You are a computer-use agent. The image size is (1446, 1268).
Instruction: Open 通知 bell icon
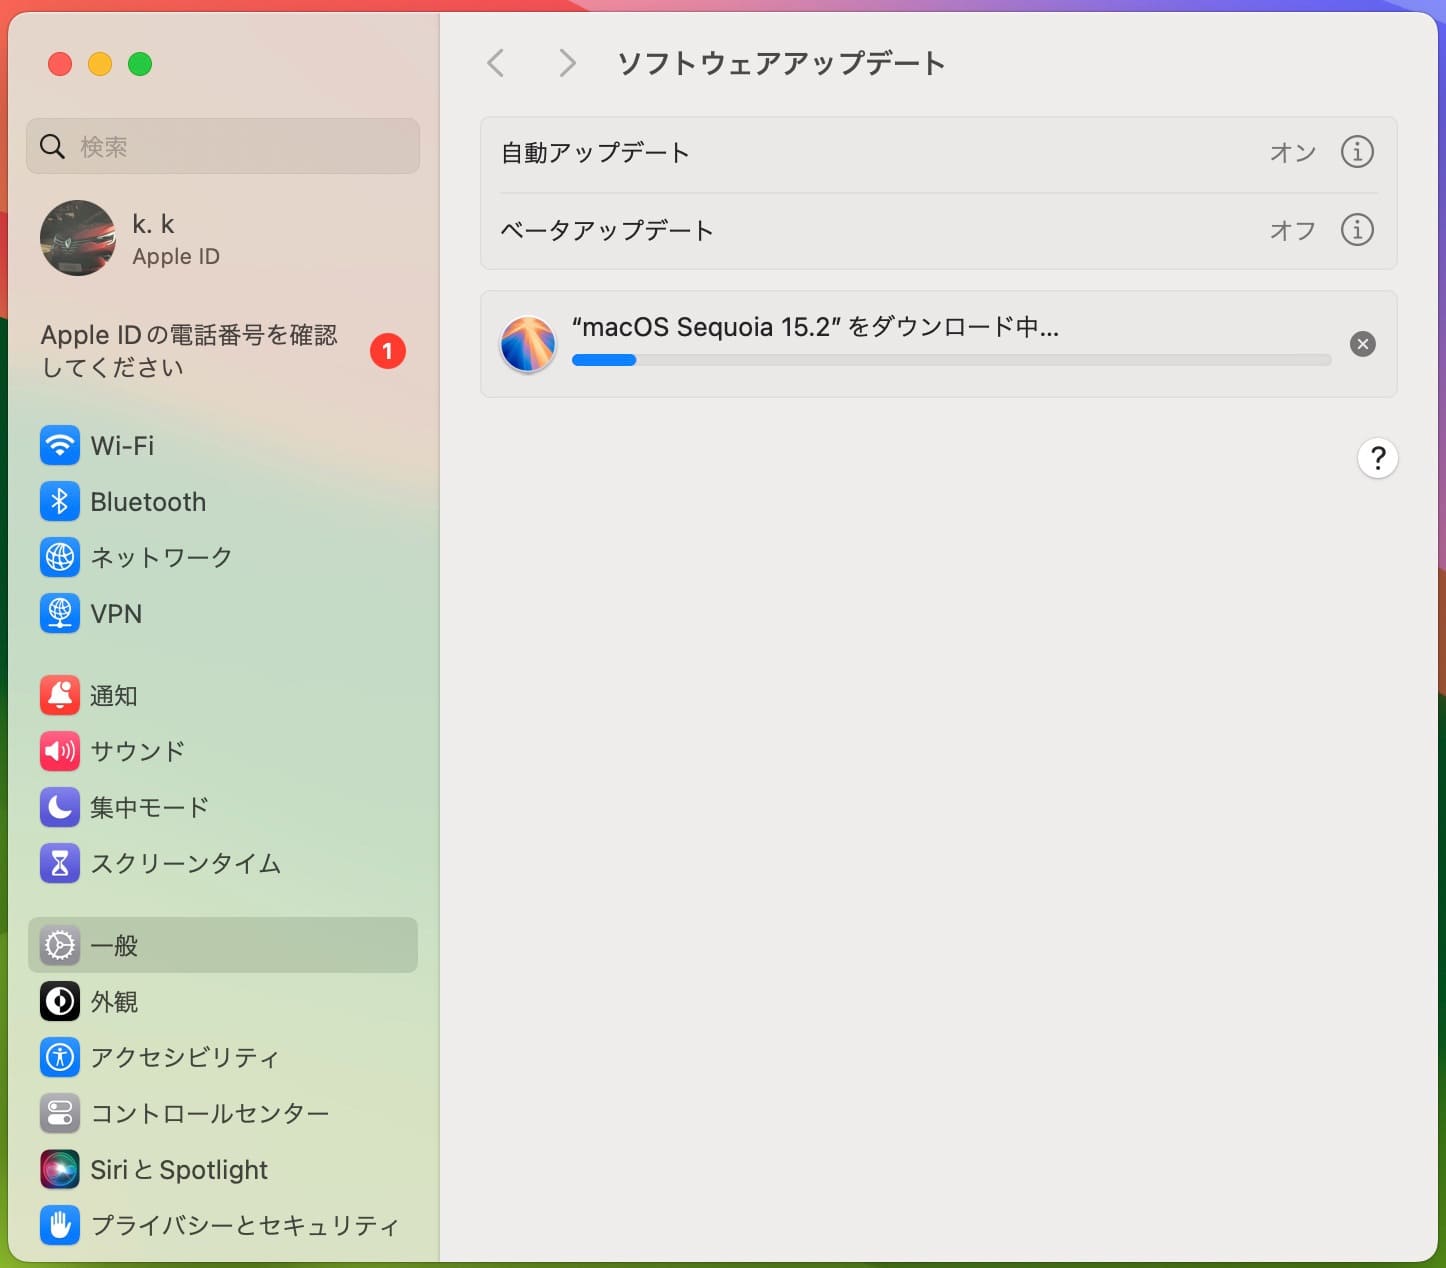tap(60, 695)
